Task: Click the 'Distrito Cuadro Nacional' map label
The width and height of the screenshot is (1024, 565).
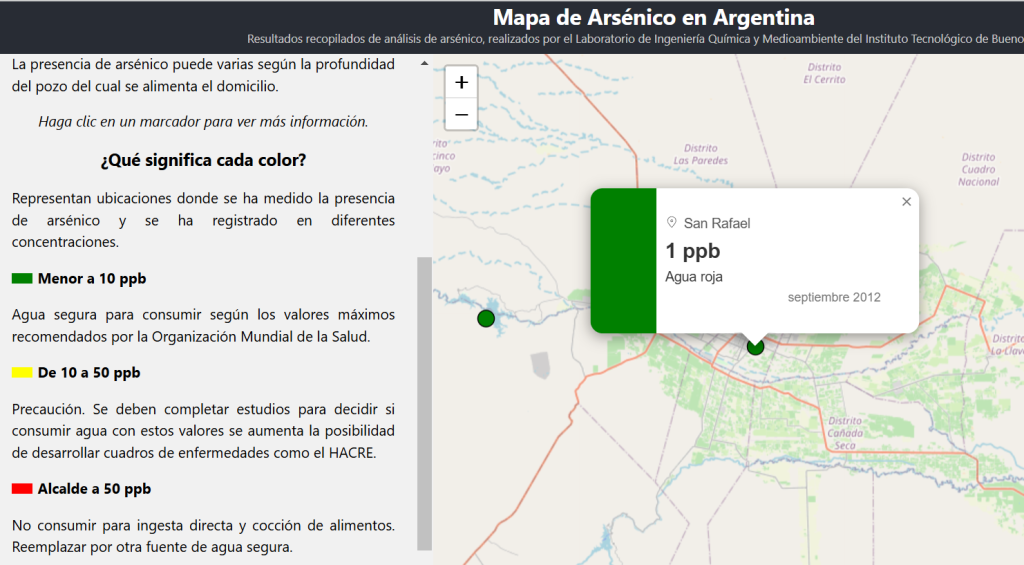Action: click(x=978, y=169)
